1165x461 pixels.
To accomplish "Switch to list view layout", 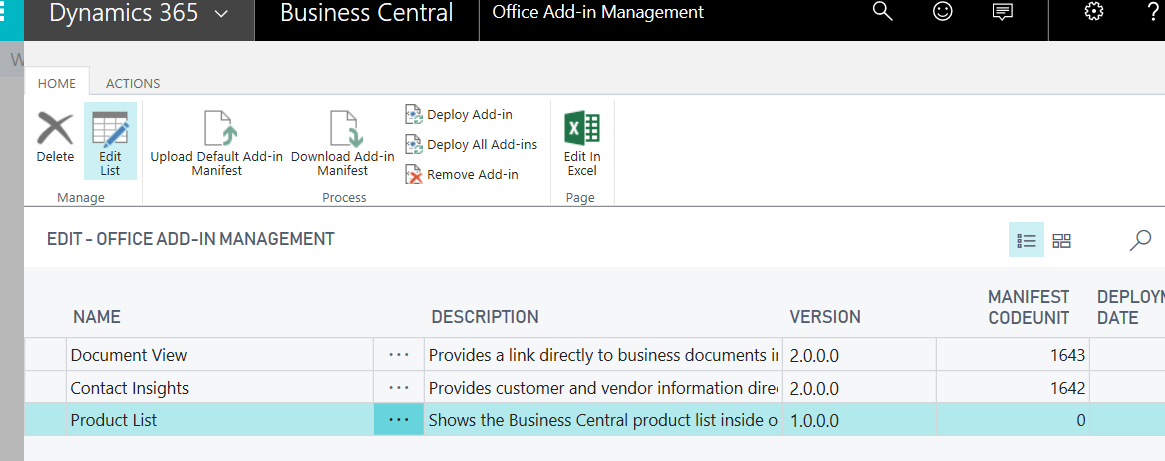I will (x=1026, y=240).
